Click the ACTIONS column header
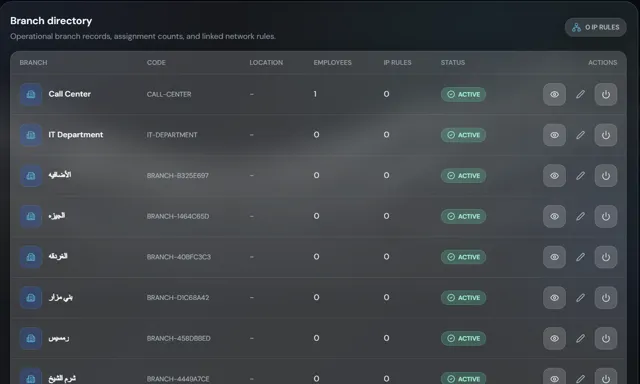 602,62
